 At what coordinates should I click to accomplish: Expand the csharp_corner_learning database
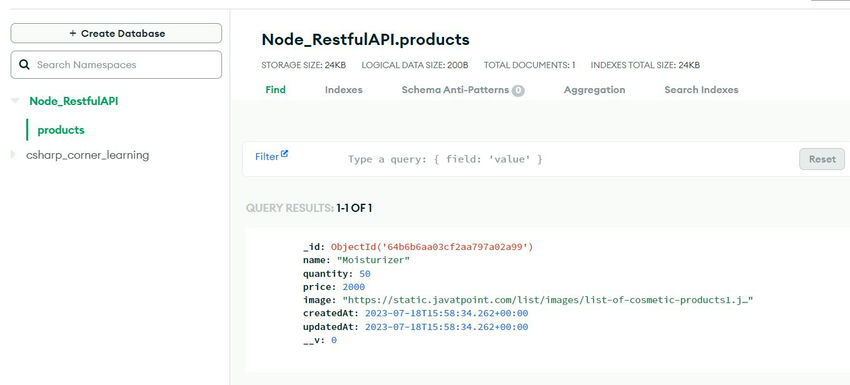(x=14, y=155)
